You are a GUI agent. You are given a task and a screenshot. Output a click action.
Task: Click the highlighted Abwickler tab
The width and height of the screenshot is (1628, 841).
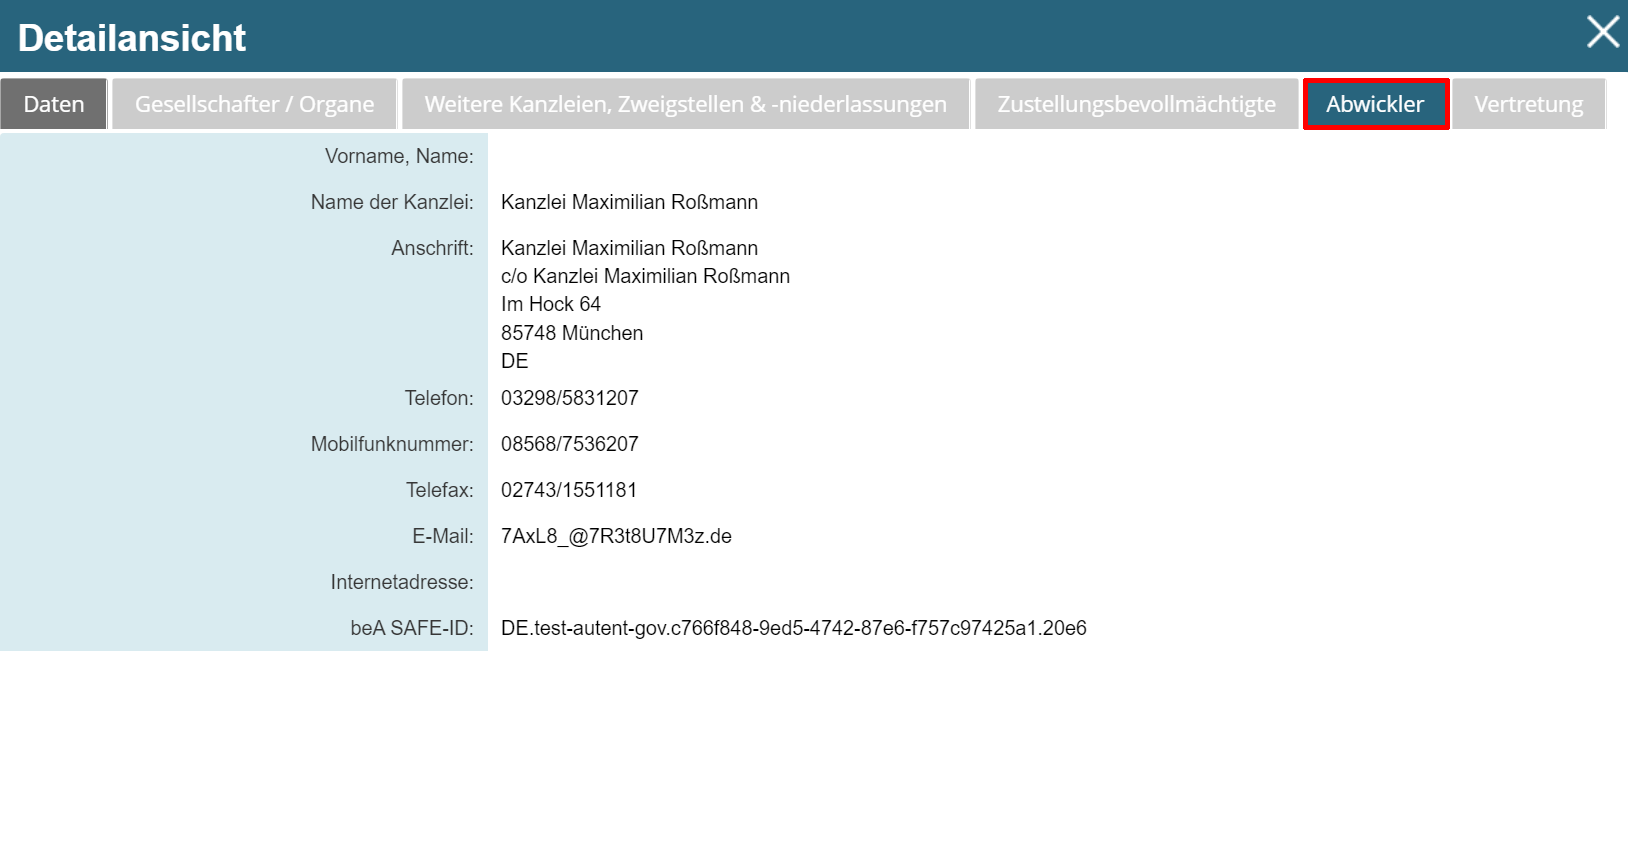[x=1375, y=104]
